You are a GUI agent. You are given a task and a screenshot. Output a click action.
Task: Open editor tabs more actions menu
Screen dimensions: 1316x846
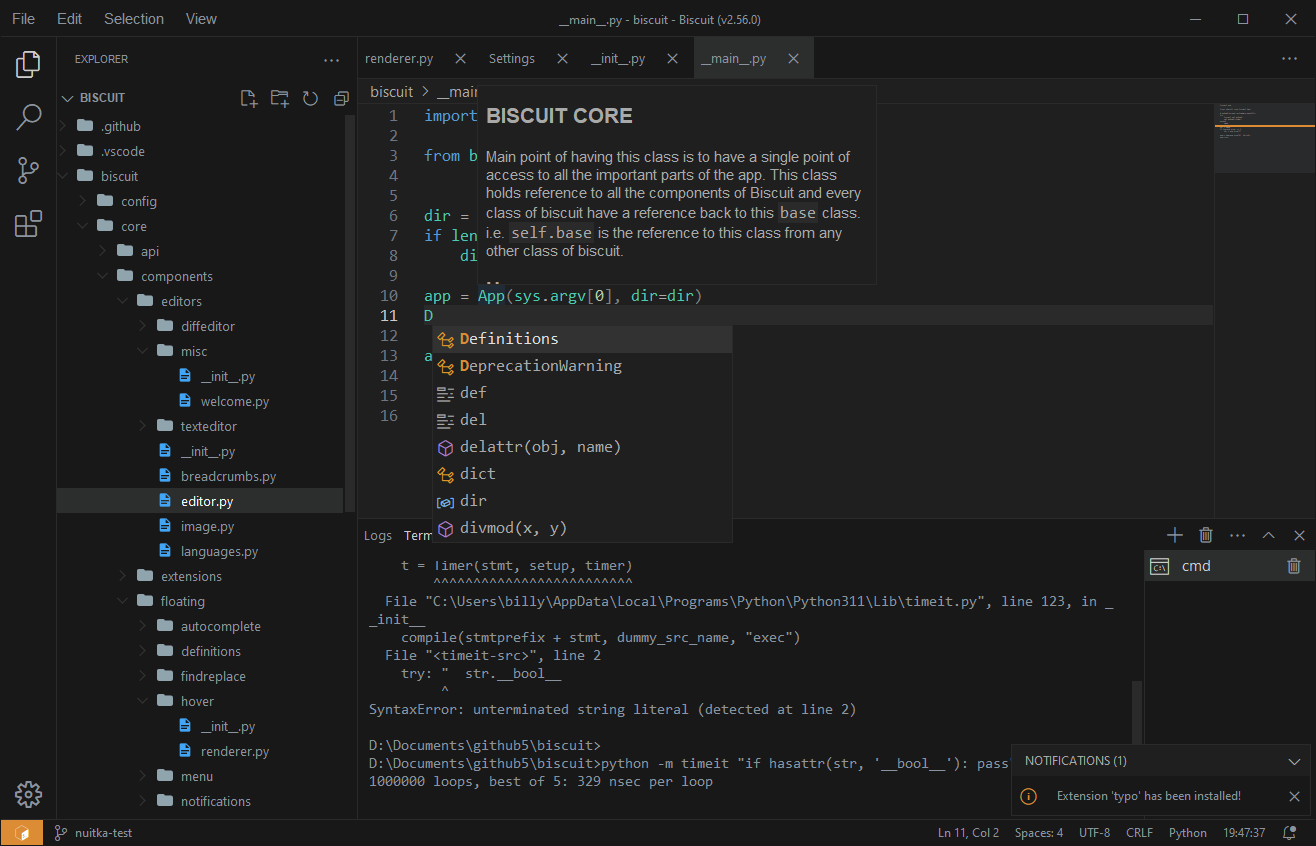click(x=1289, y=59)
